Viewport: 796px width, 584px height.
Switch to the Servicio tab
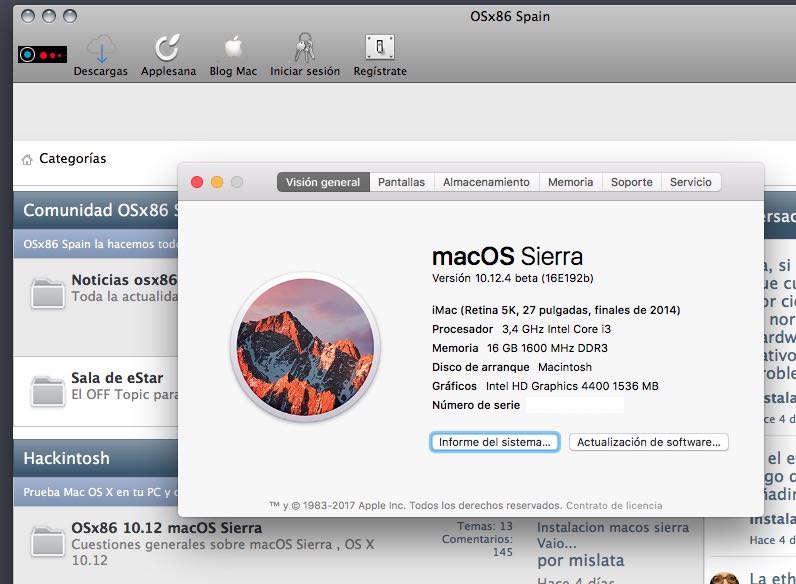coord(691,182)
